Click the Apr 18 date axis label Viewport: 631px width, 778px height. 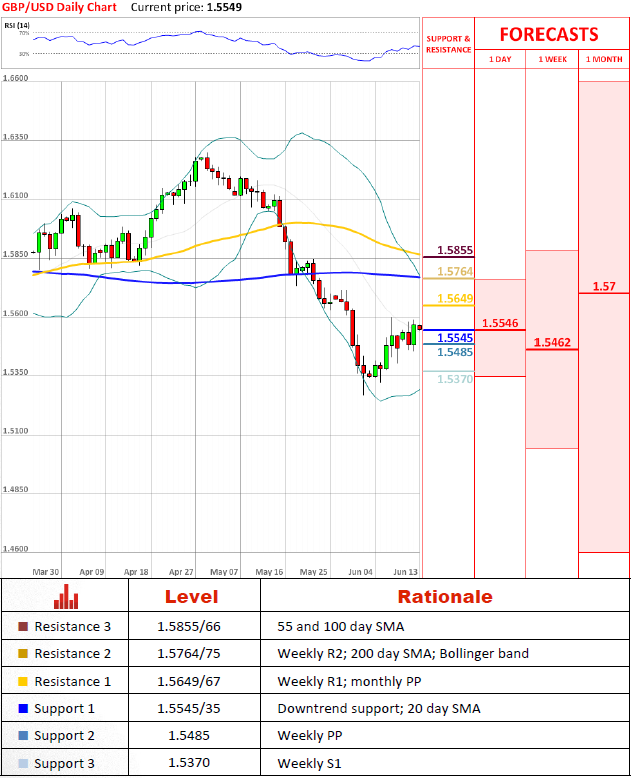pyautogui.click(x=136, y=572)
